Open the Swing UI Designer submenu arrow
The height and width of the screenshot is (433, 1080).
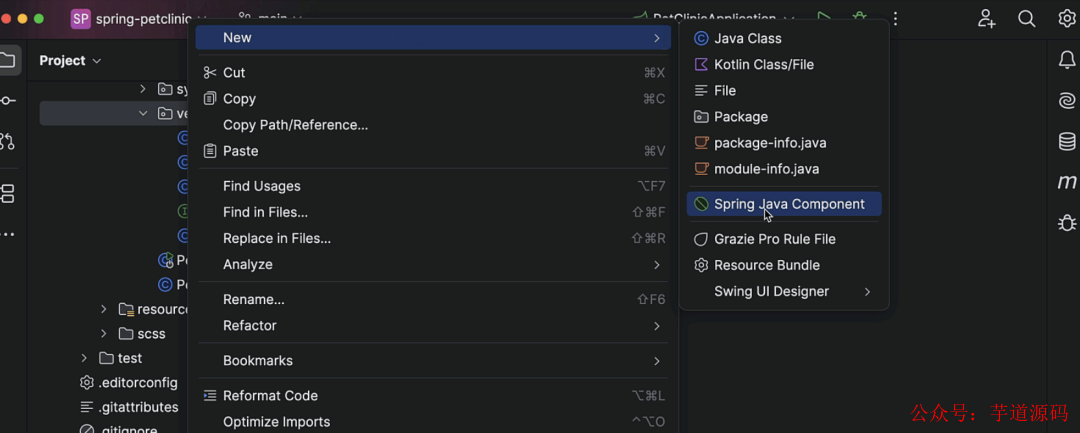coord(867,292)
